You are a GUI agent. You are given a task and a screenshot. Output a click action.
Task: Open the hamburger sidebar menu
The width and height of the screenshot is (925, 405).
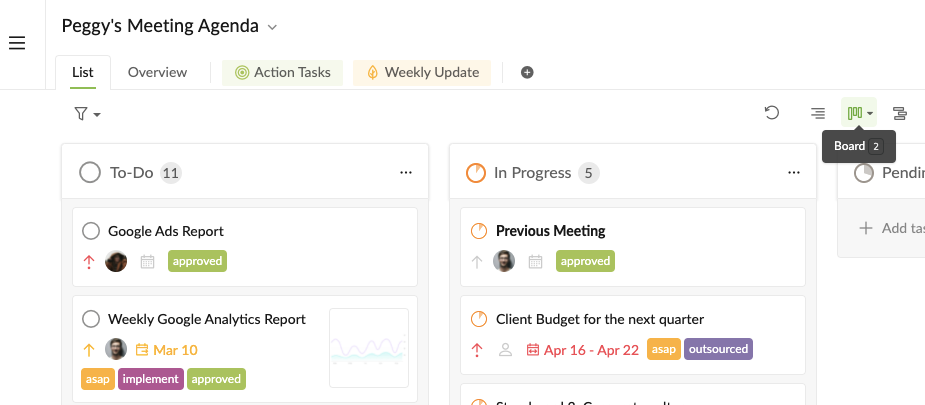tap(17, 43)
